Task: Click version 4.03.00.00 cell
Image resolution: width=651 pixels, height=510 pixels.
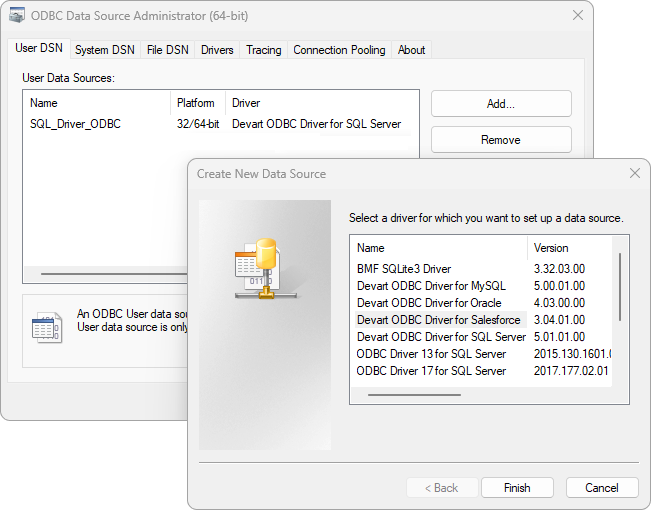Action: coord(559,303)
